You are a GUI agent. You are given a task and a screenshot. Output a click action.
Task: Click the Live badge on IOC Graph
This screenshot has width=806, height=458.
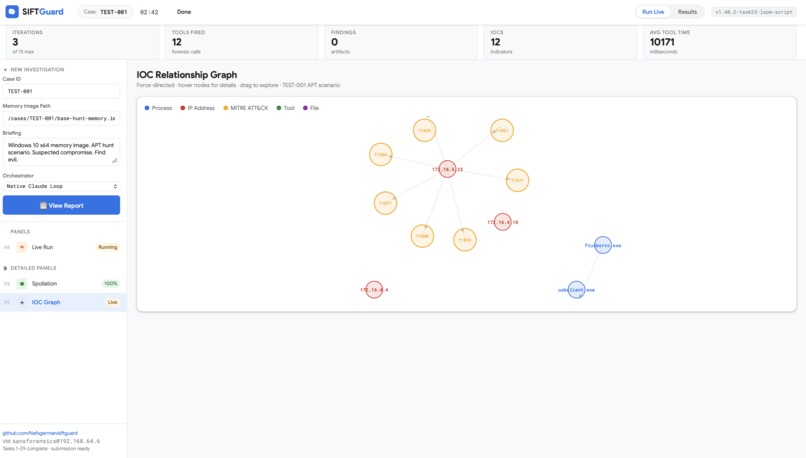113,302
